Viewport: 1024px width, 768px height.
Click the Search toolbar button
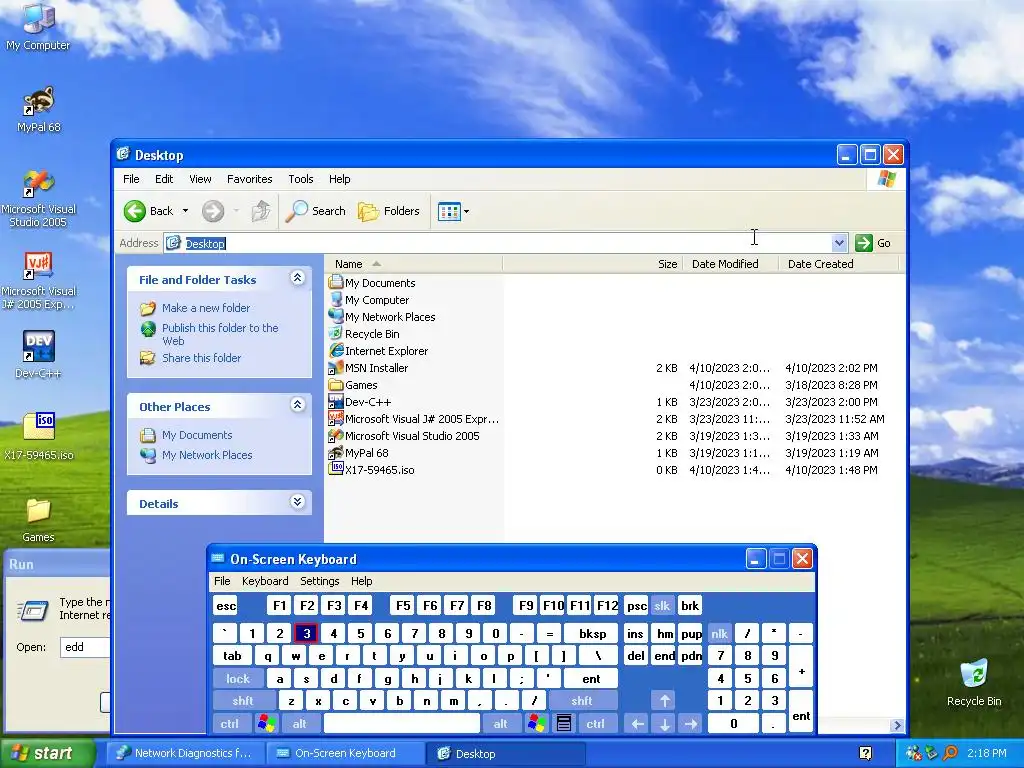click(316, 211)
